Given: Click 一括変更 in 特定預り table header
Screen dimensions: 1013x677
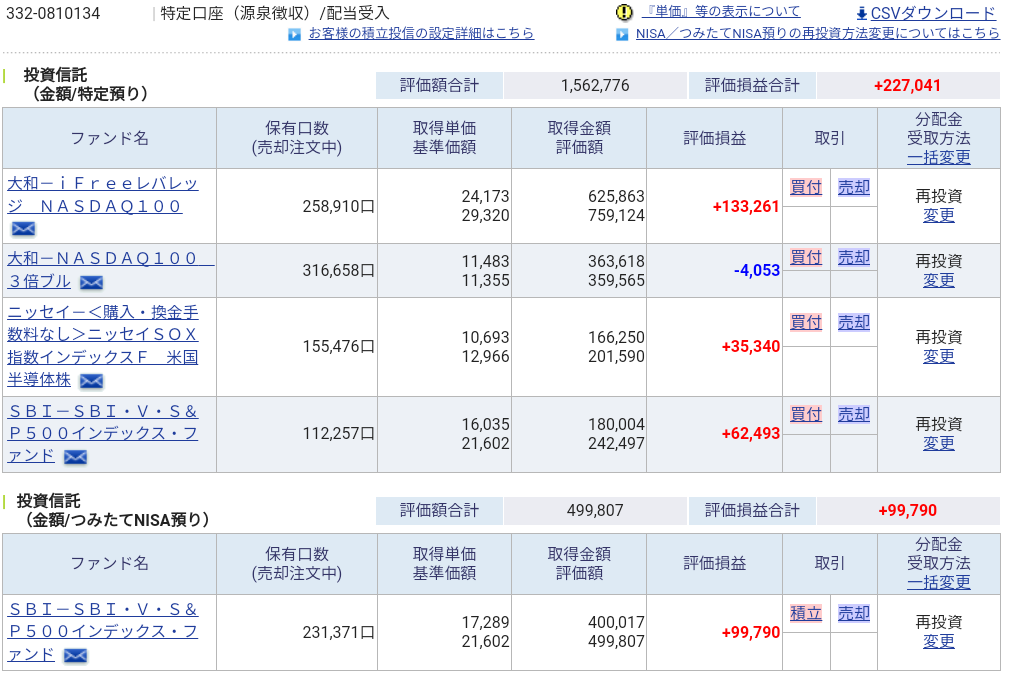Looking at the screenshot, I should 938,157.
